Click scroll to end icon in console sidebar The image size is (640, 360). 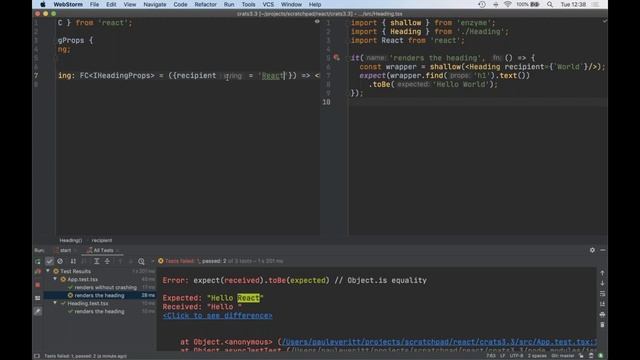602,304
